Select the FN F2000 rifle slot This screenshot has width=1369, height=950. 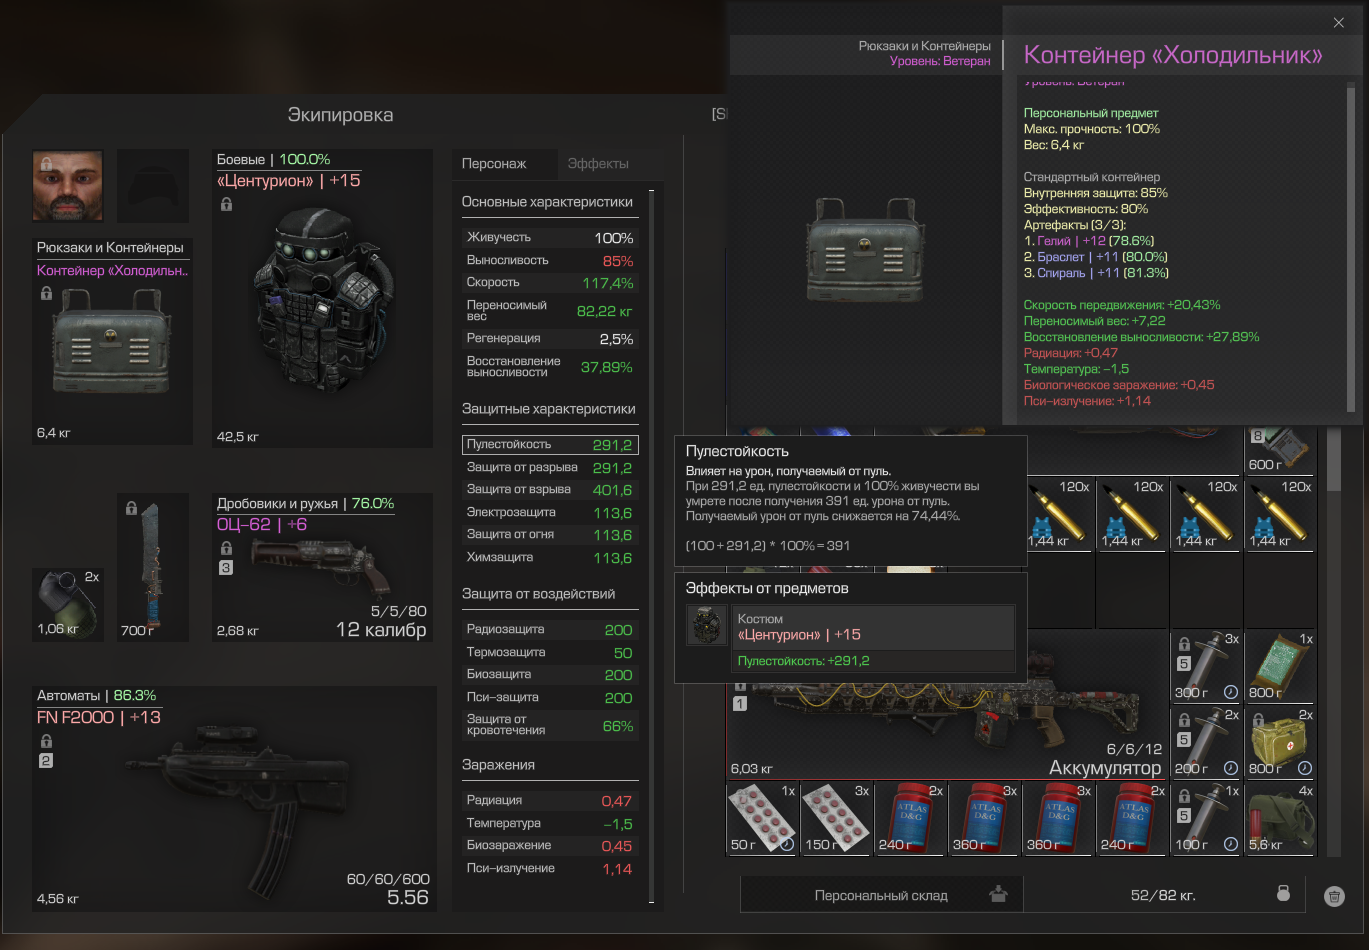(x=234, y=798)
